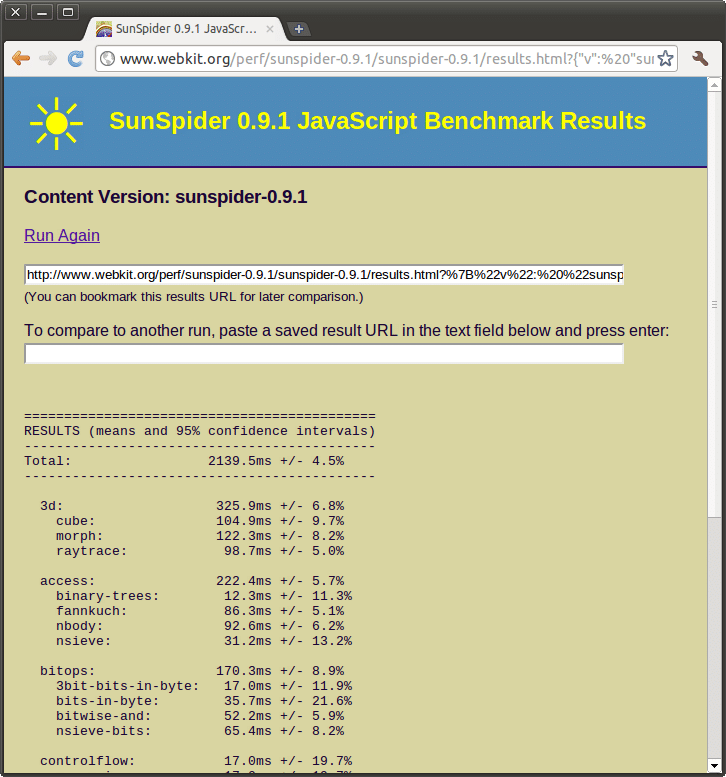Click the raytrace: 98.7ms row
Image resolution: width=726 pixels, height=777 pixels.
click(x=200, y=551)
